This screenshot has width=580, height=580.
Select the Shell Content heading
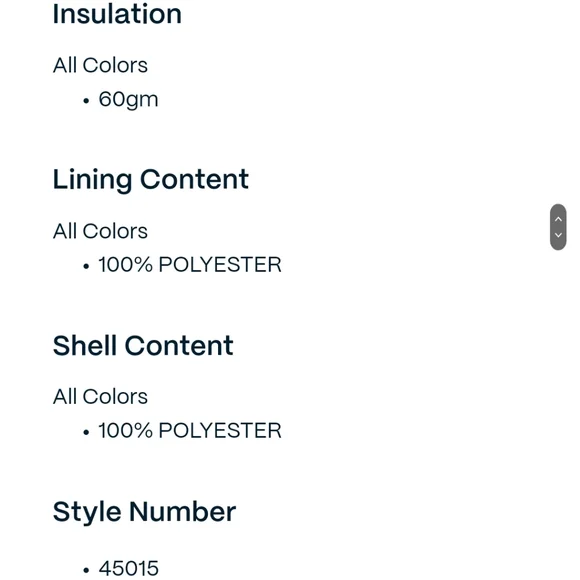[x=143, y=345]
